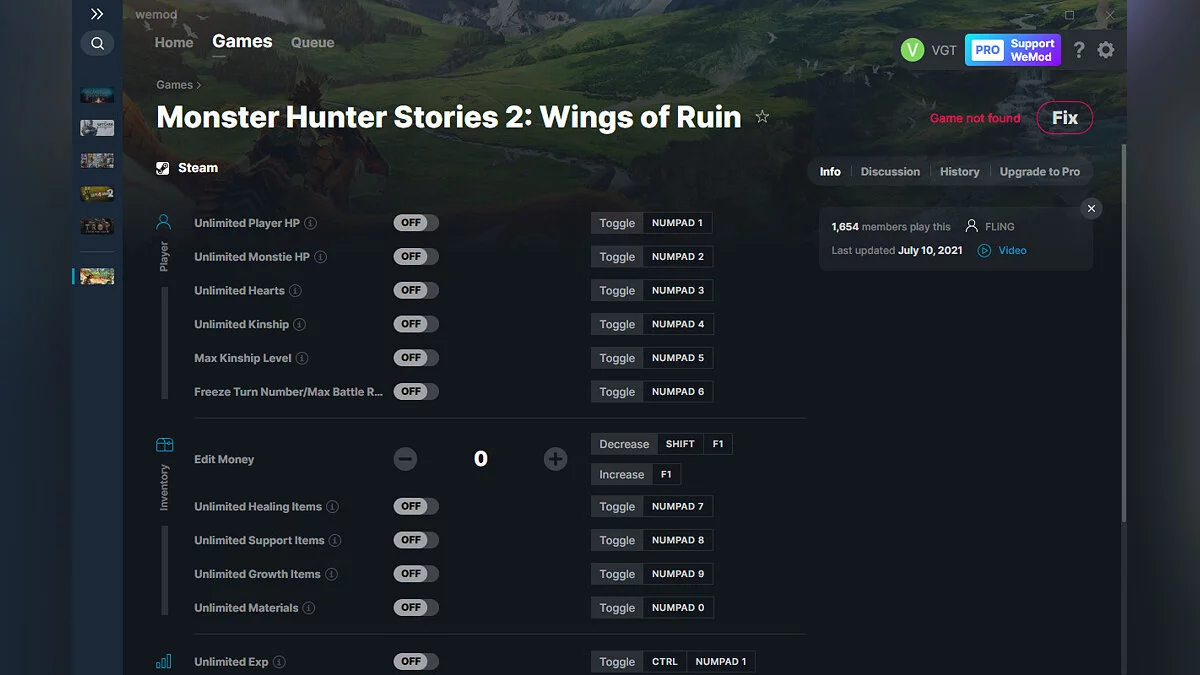
Task: Click the Fix button for Game not found
Action: [1064, 117]
